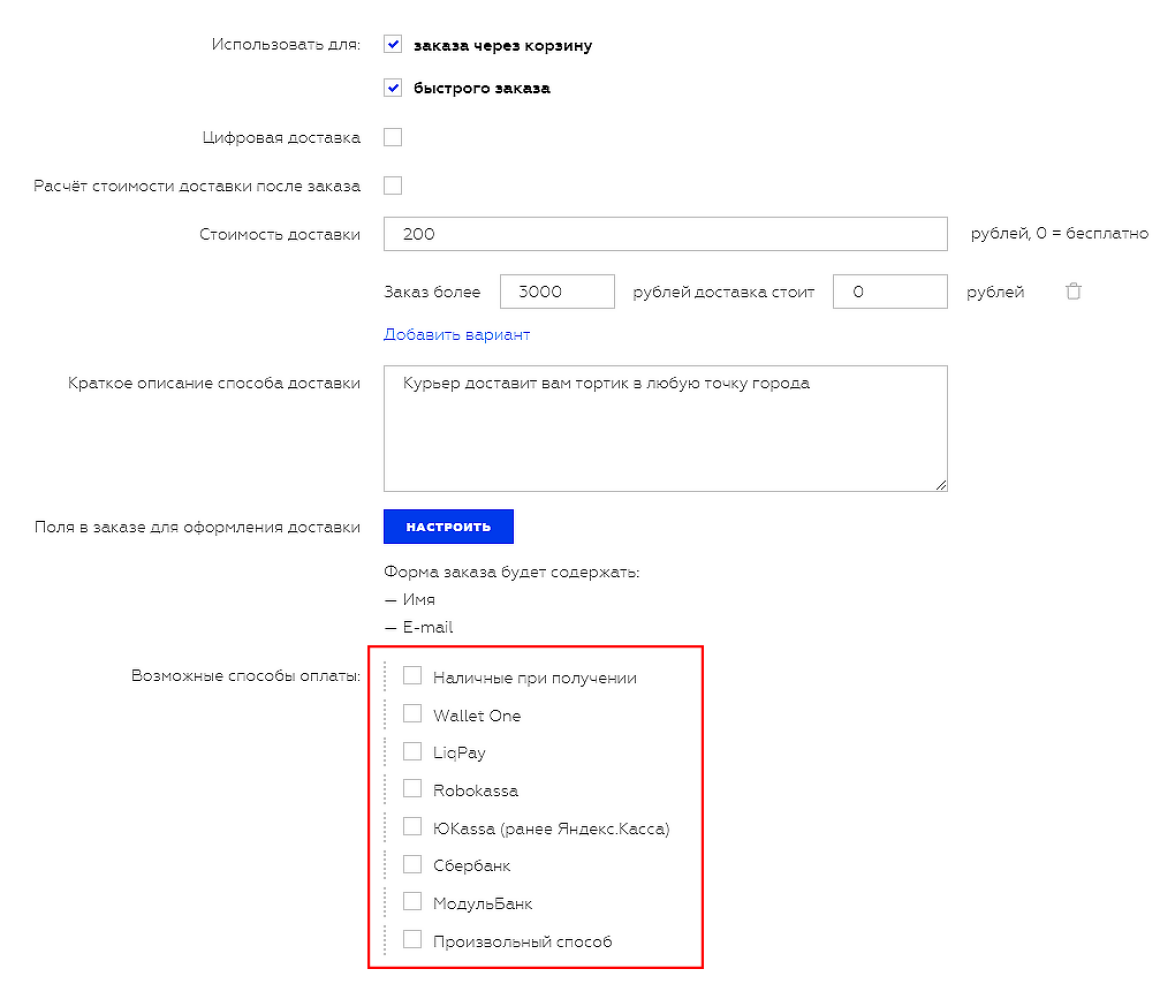
Task: Click the 'Wallet One' label text
Action: click(477, 716)
